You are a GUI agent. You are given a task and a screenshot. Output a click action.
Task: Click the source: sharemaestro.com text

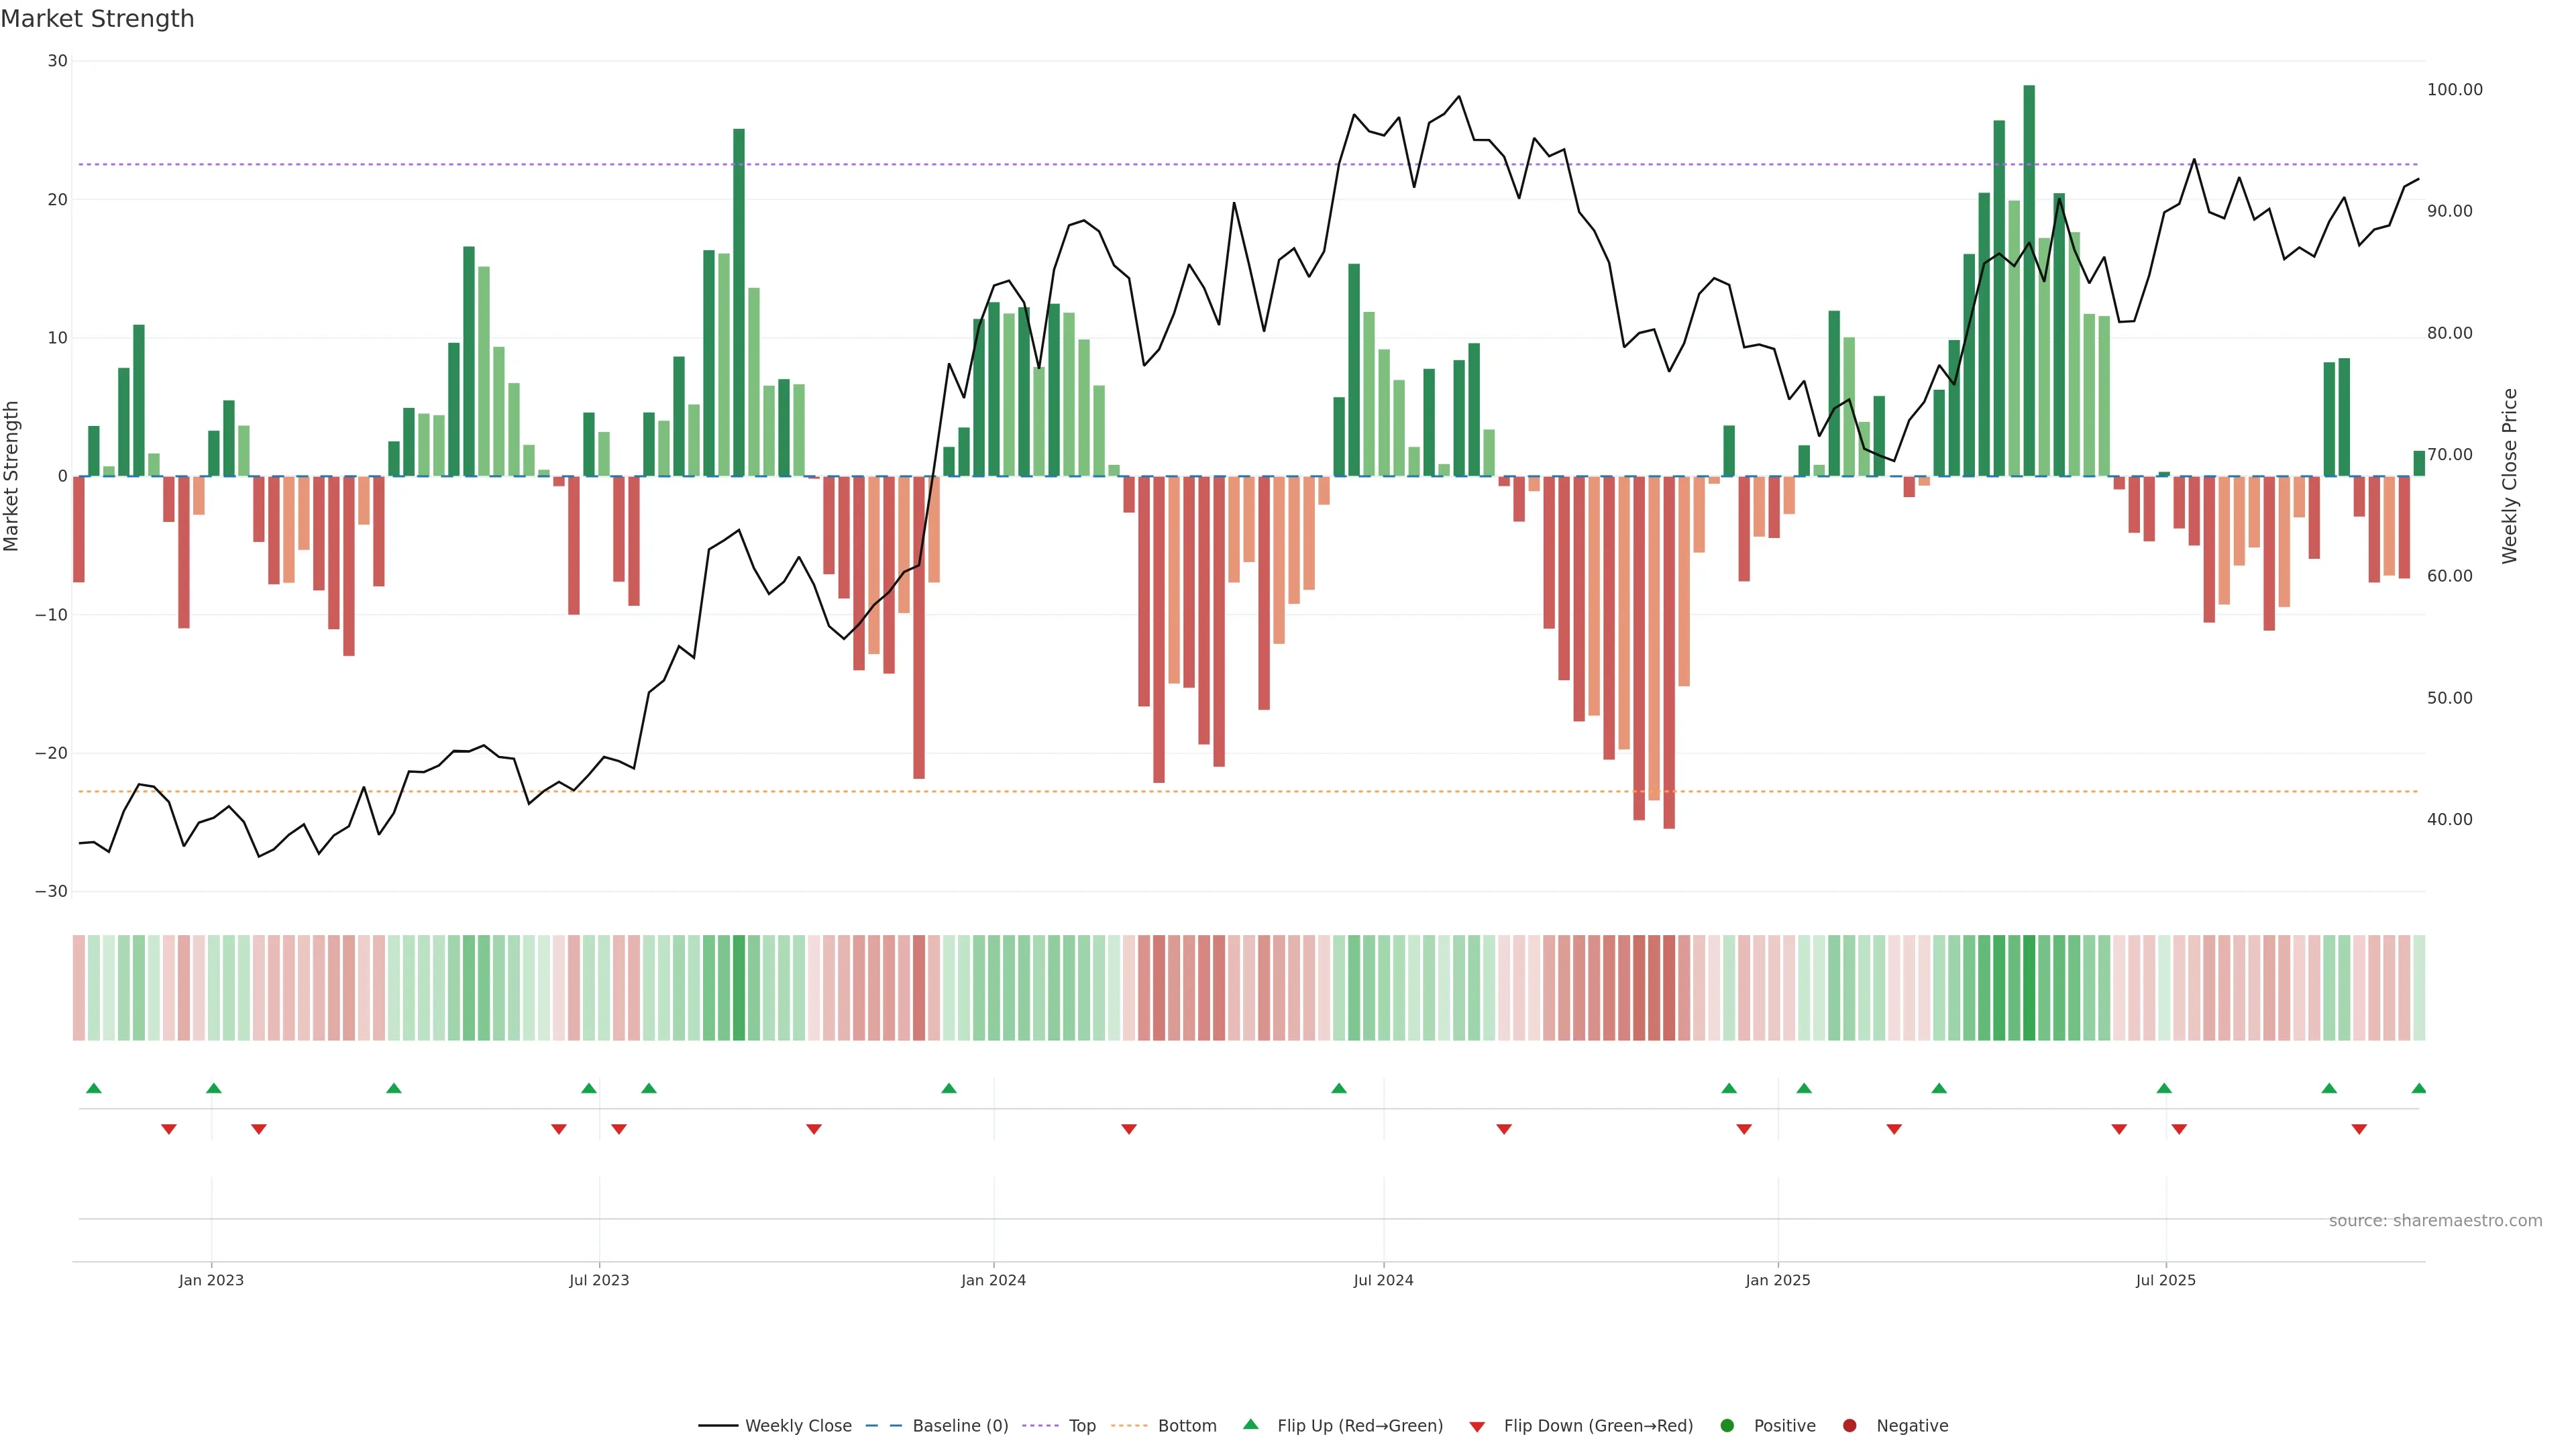click(x=2435, y=1220)
